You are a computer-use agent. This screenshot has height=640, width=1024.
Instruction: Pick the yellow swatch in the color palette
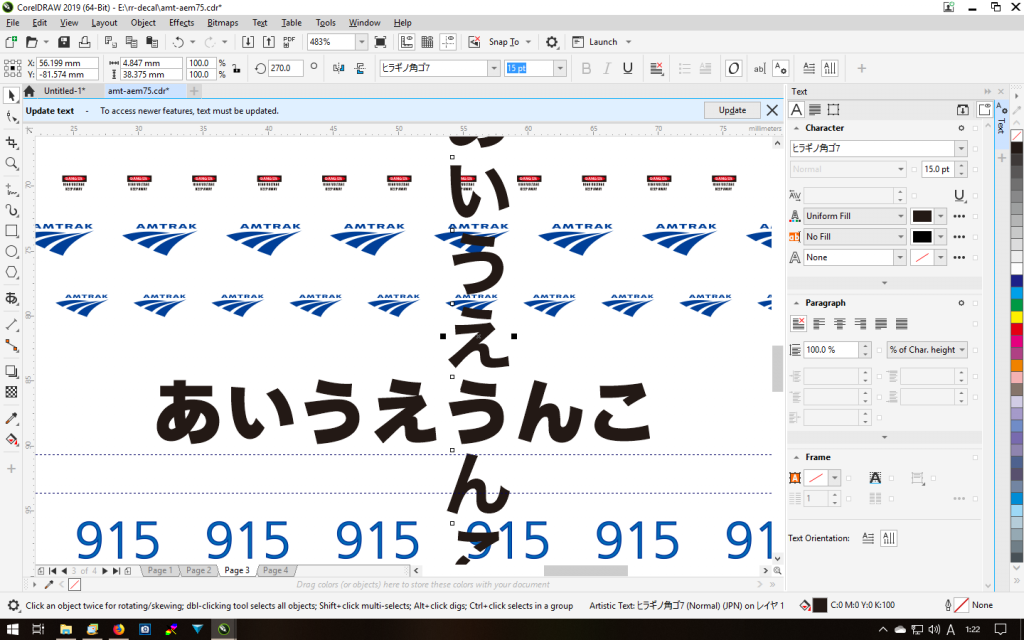pos(1016,317)
